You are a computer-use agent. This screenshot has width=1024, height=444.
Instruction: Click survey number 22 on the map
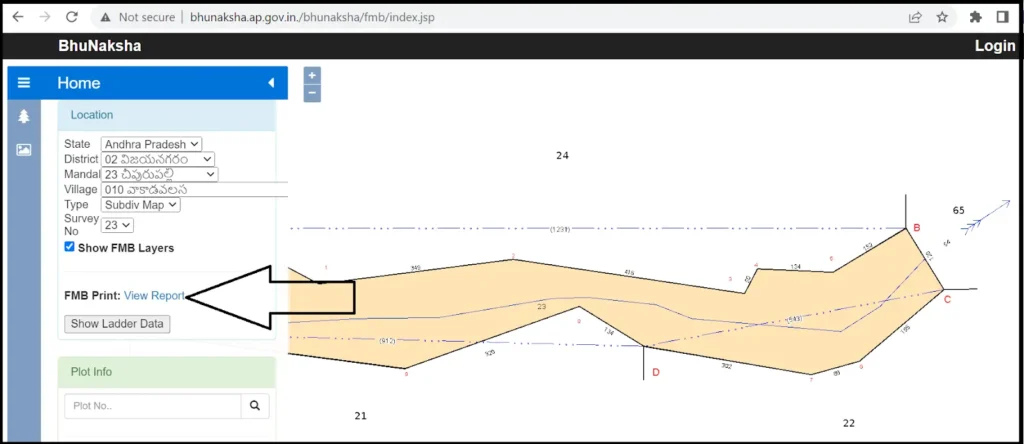(848, 423)
